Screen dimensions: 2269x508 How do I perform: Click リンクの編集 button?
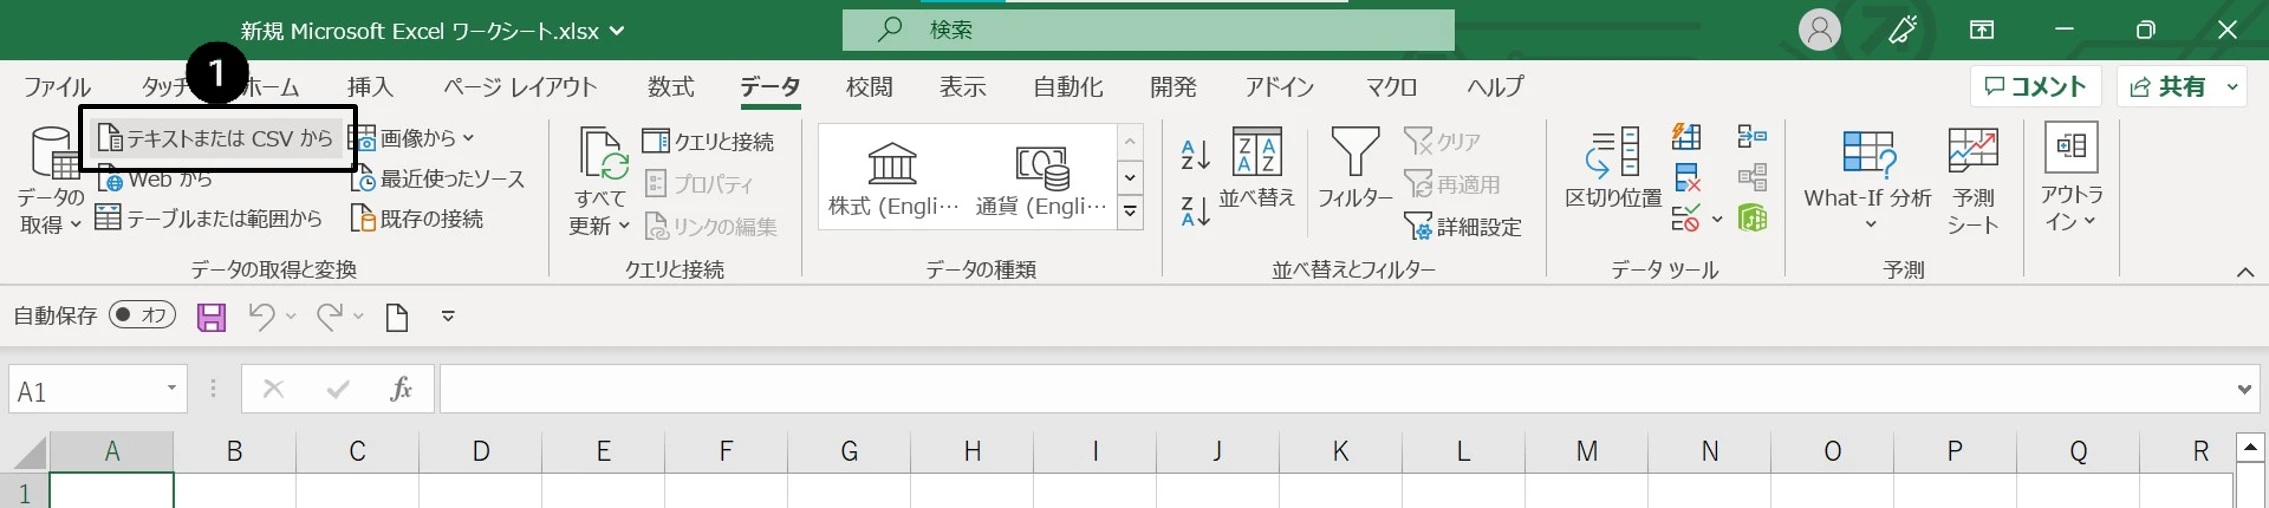711,227
